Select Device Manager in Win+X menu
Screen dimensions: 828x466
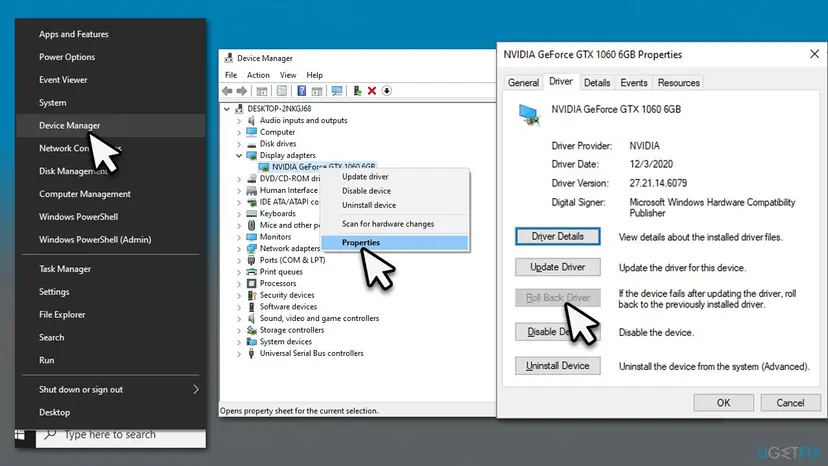[111, 126]
